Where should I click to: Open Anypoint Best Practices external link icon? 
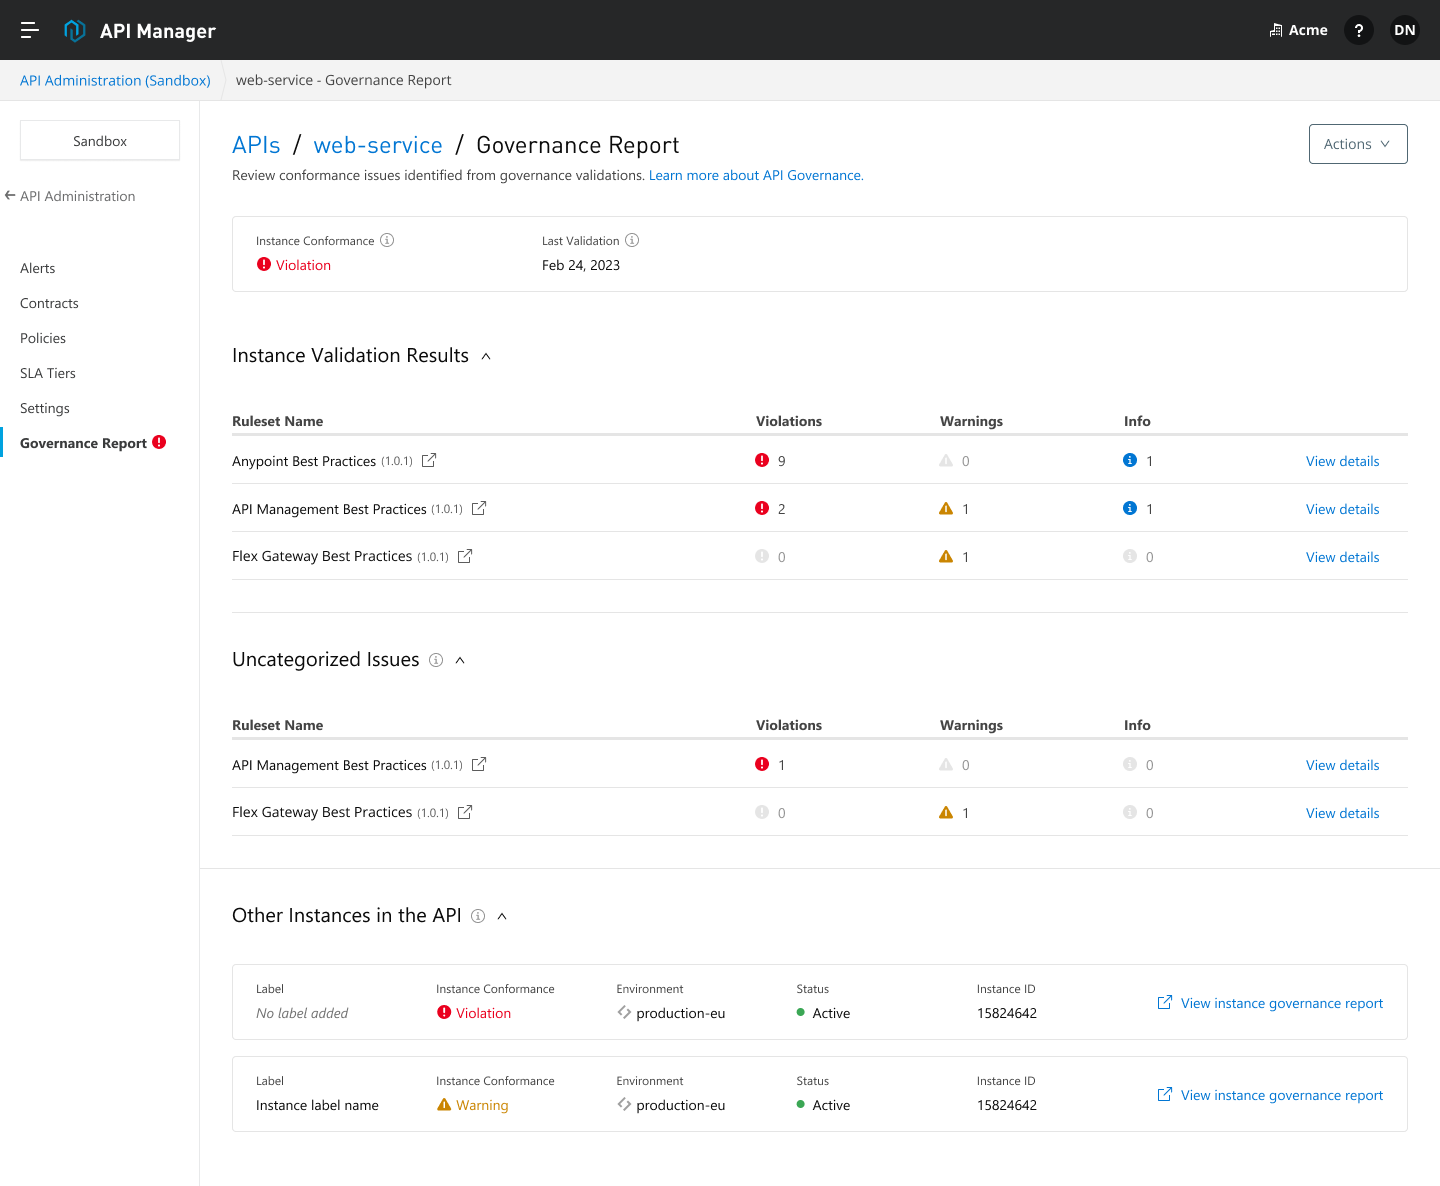coord(429,460)
